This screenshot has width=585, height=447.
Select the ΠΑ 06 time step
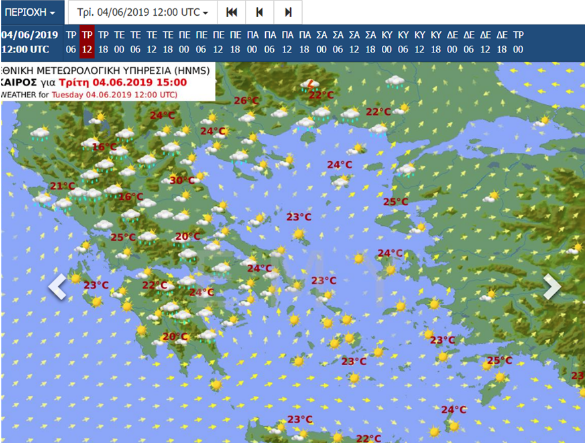click(270, 42)
